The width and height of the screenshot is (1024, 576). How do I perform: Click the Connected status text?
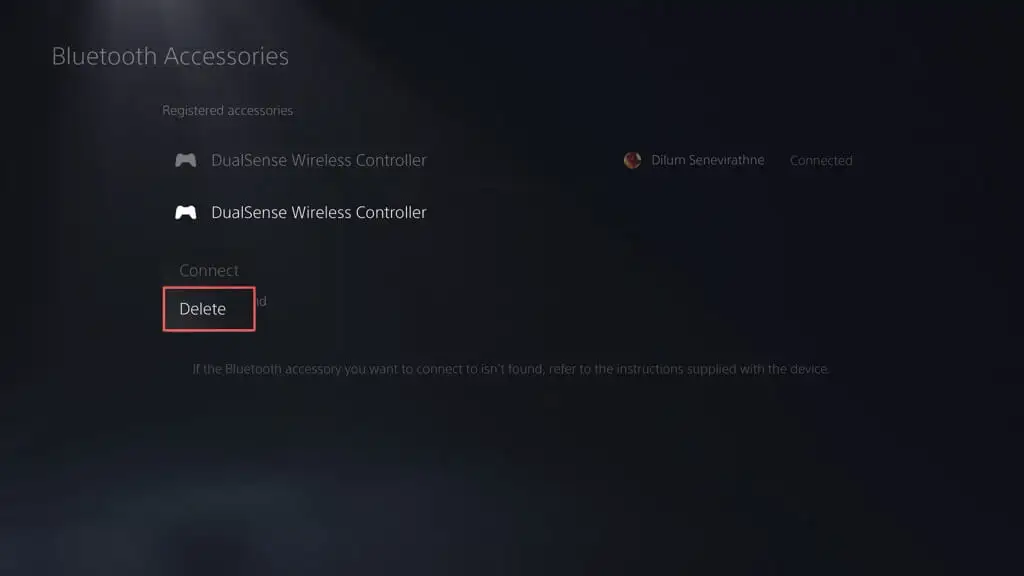click(x=821, y=160)
